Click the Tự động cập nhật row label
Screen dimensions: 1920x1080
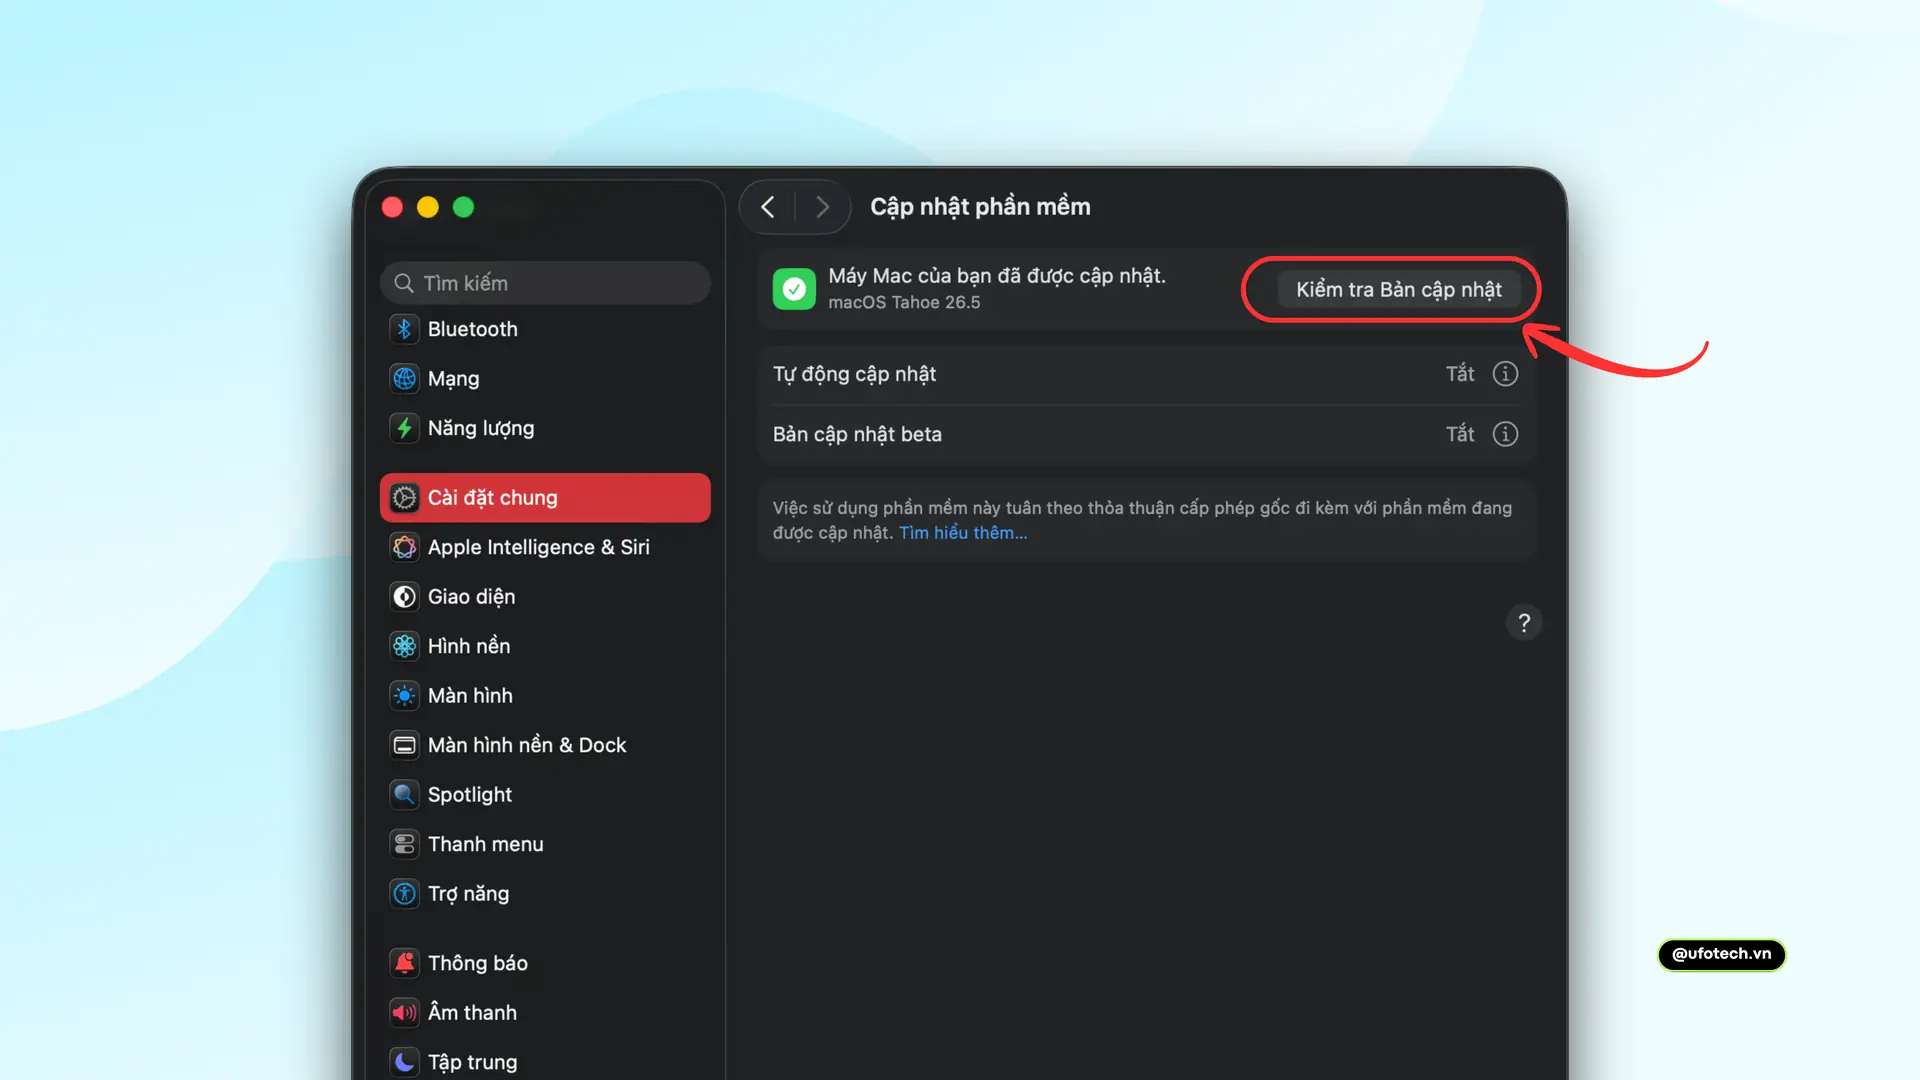point(854,374)
